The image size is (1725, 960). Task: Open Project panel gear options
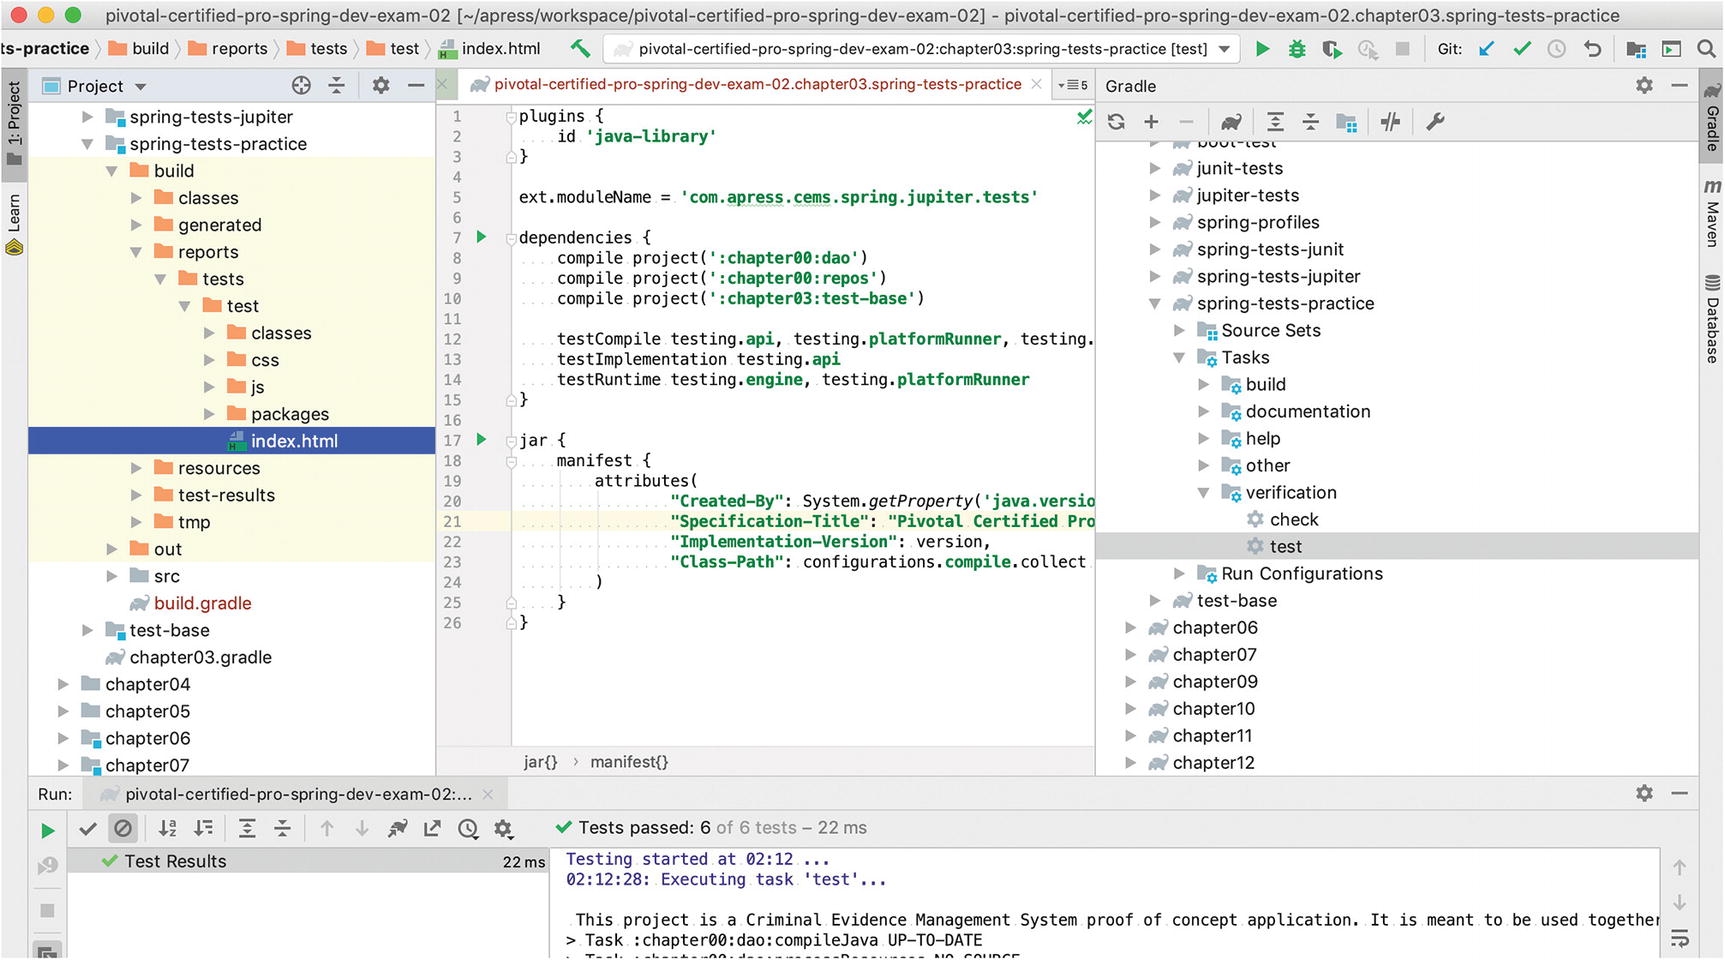point(381,86)
